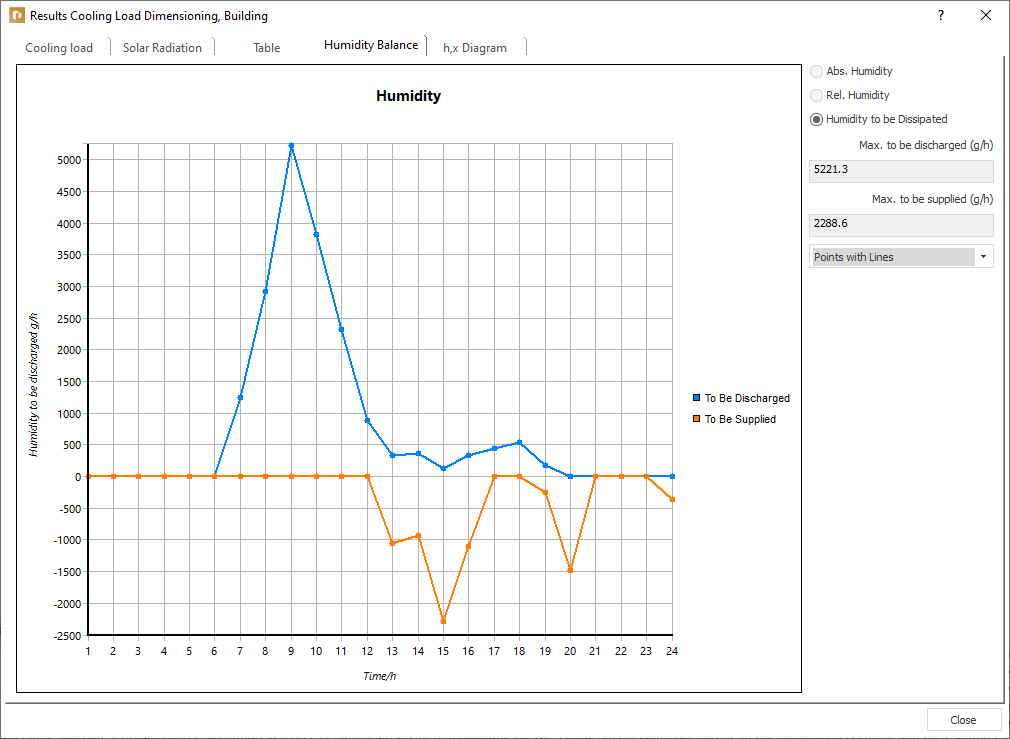This screenshot has height=739, width=1010.
Task: Click the 5000 y-axis tick label
Action: tap(68, 160)
